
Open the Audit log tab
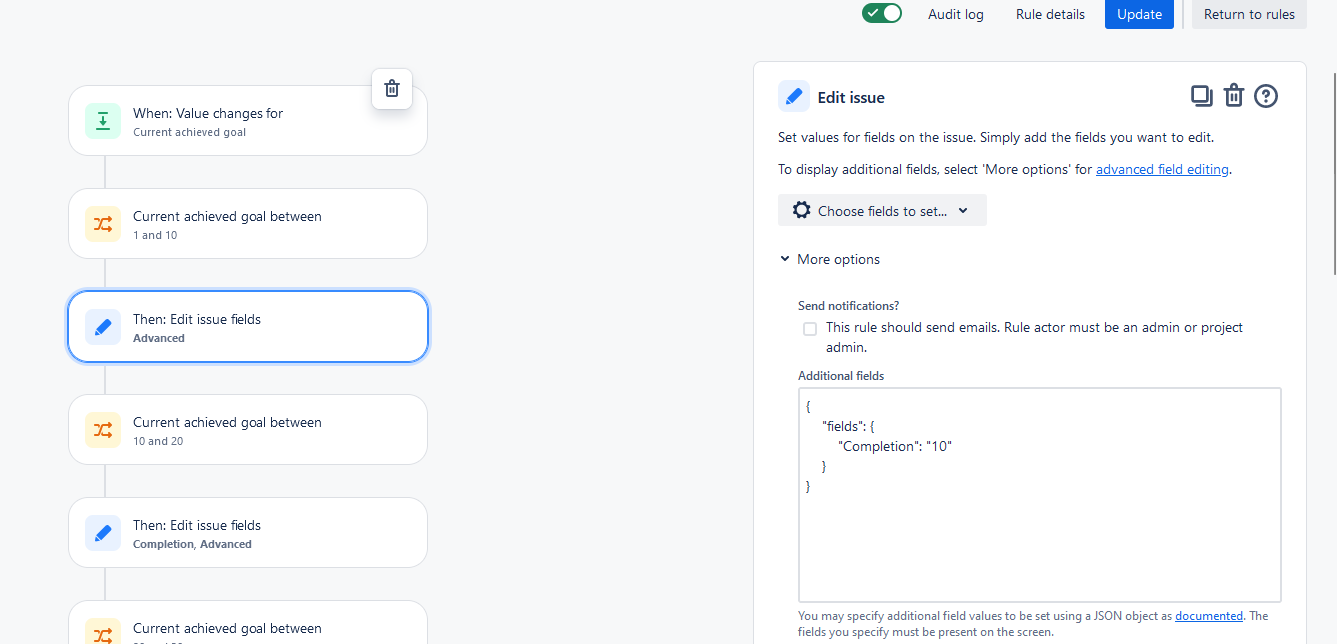coord(955,14)
